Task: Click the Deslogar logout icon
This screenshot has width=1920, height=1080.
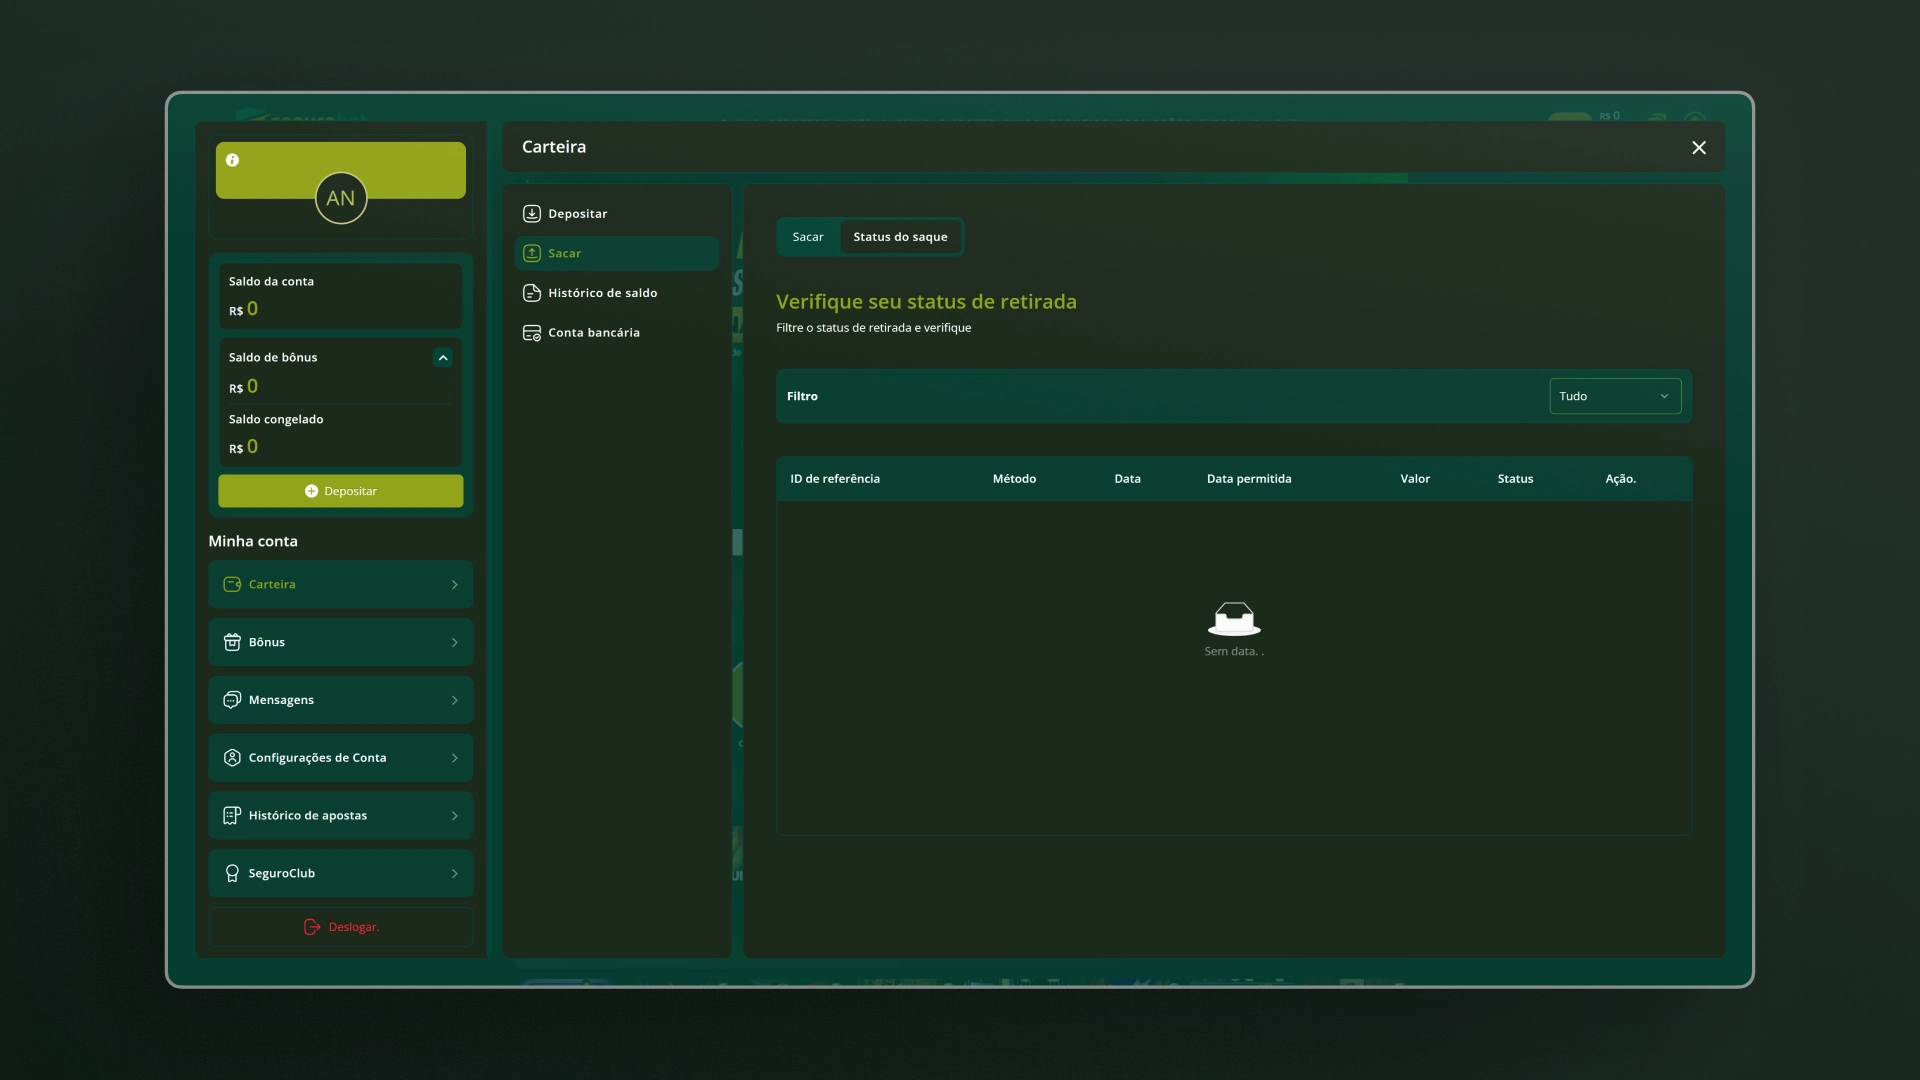Action: [x=310, y=927]
